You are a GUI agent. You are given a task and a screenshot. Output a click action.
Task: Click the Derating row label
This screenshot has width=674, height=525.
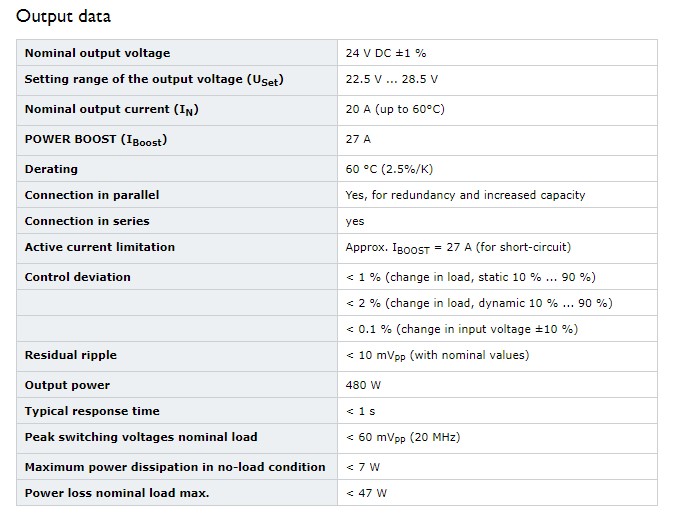51,169
